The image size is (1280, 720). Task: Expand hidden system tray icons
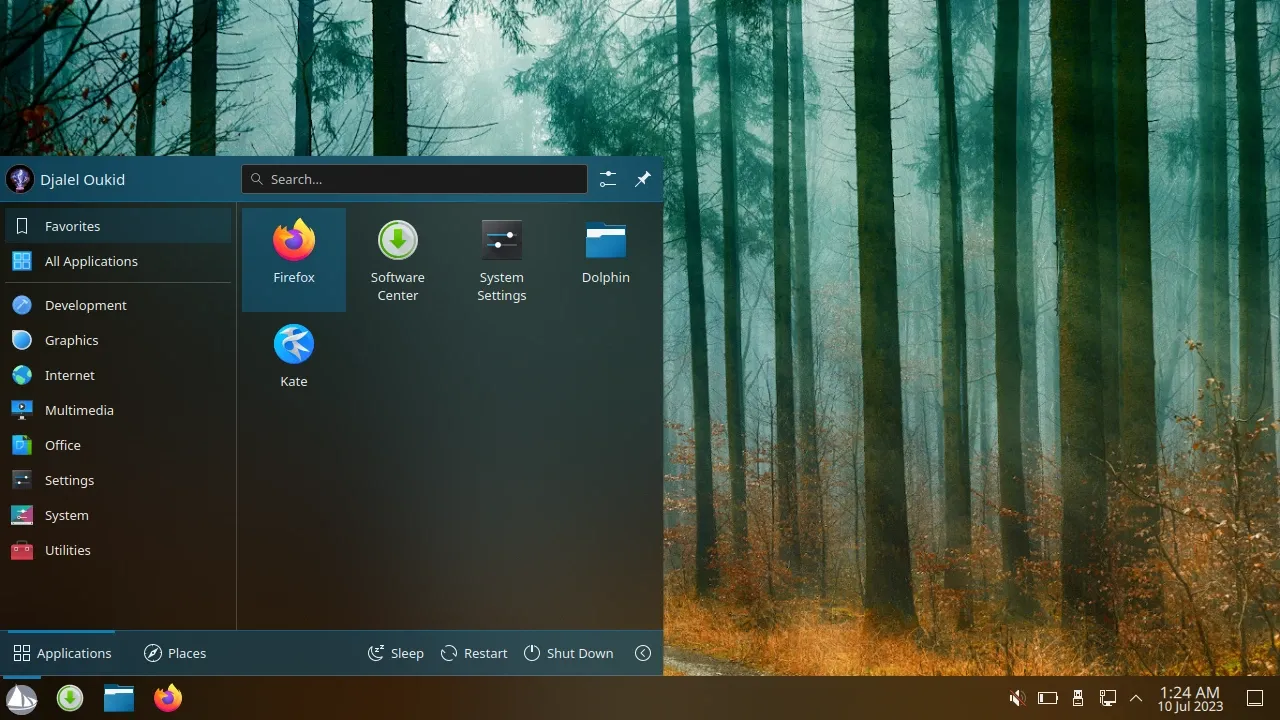tap(1136, 698)
